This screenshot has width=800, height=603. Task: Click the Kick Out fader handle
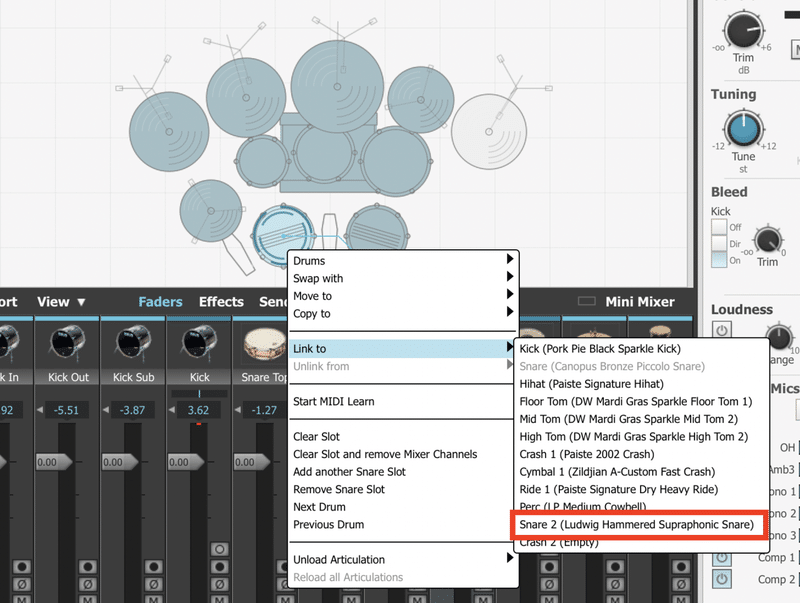(54, 462)
